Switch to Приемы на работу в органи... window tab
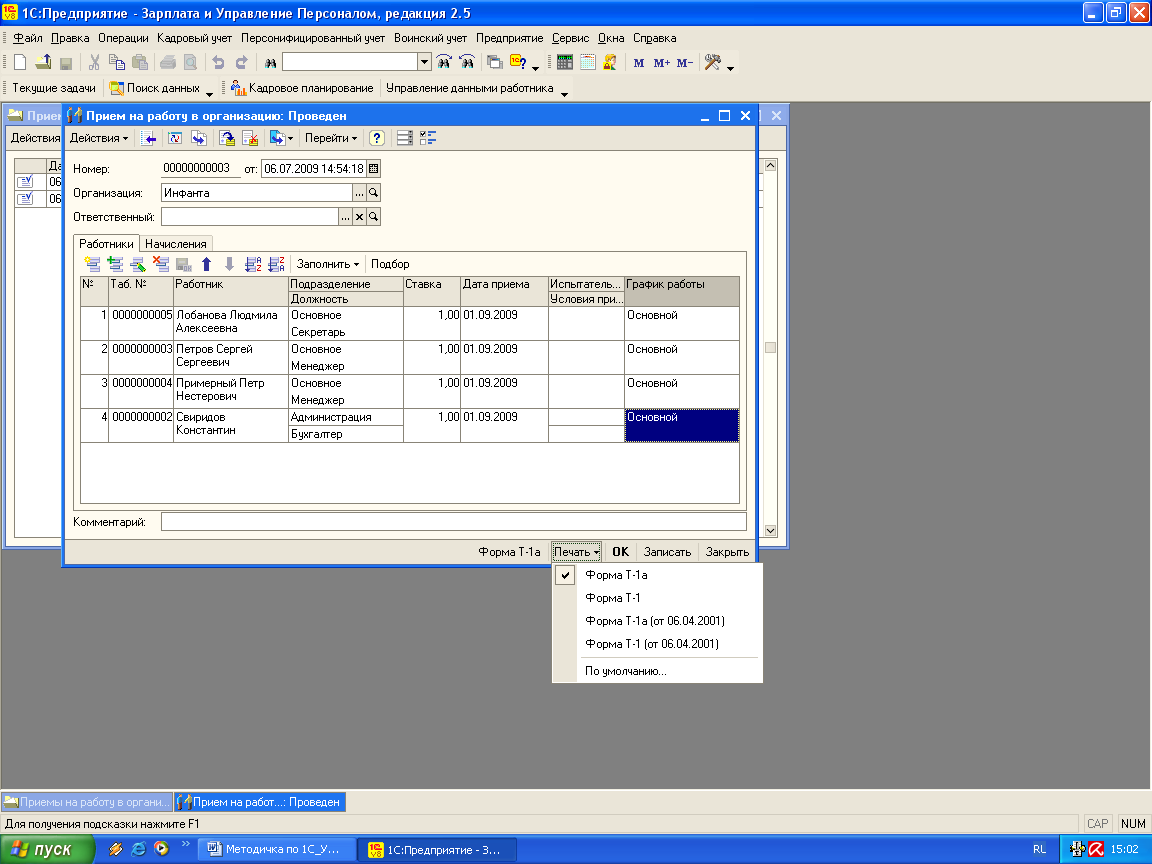 pos(87,802)
